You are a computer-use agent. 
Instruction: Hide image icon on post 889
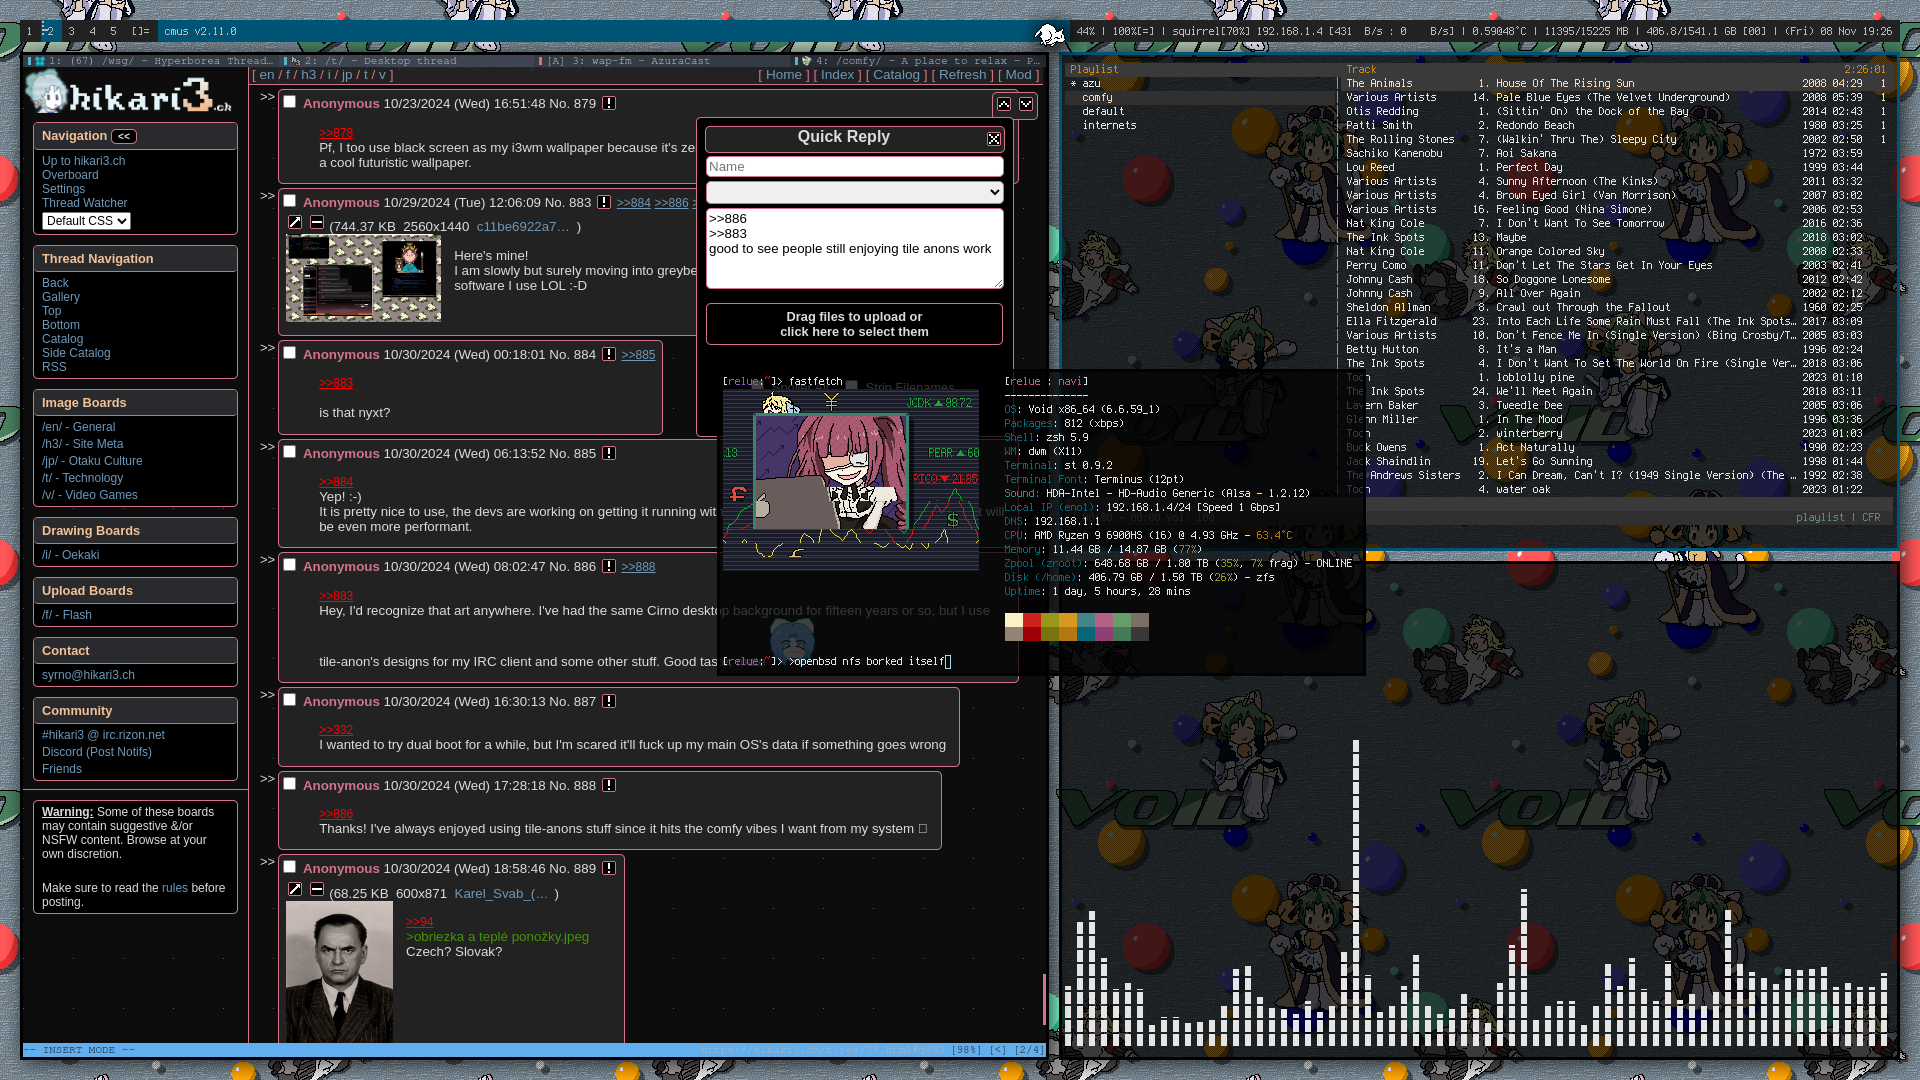317,889
